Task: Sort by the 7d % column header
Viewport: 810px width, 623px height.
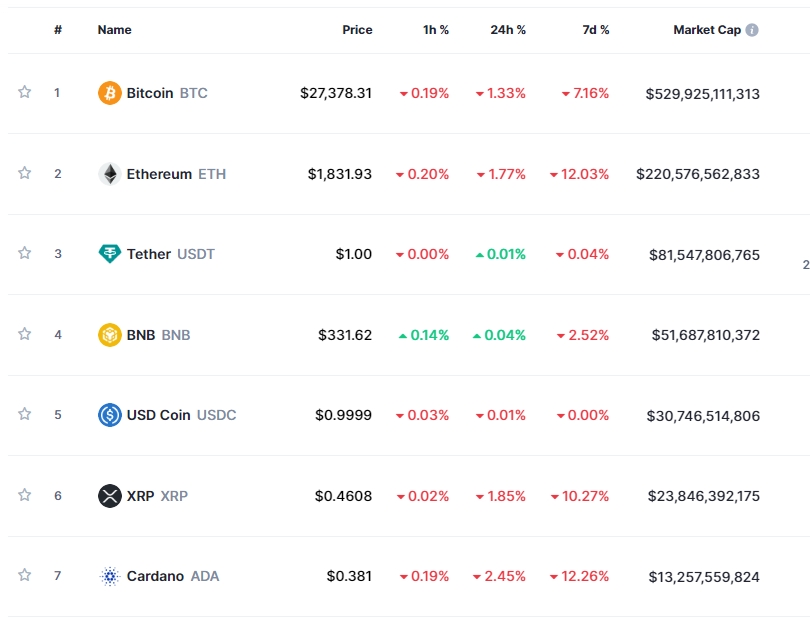Action: [x=596, y=30]
